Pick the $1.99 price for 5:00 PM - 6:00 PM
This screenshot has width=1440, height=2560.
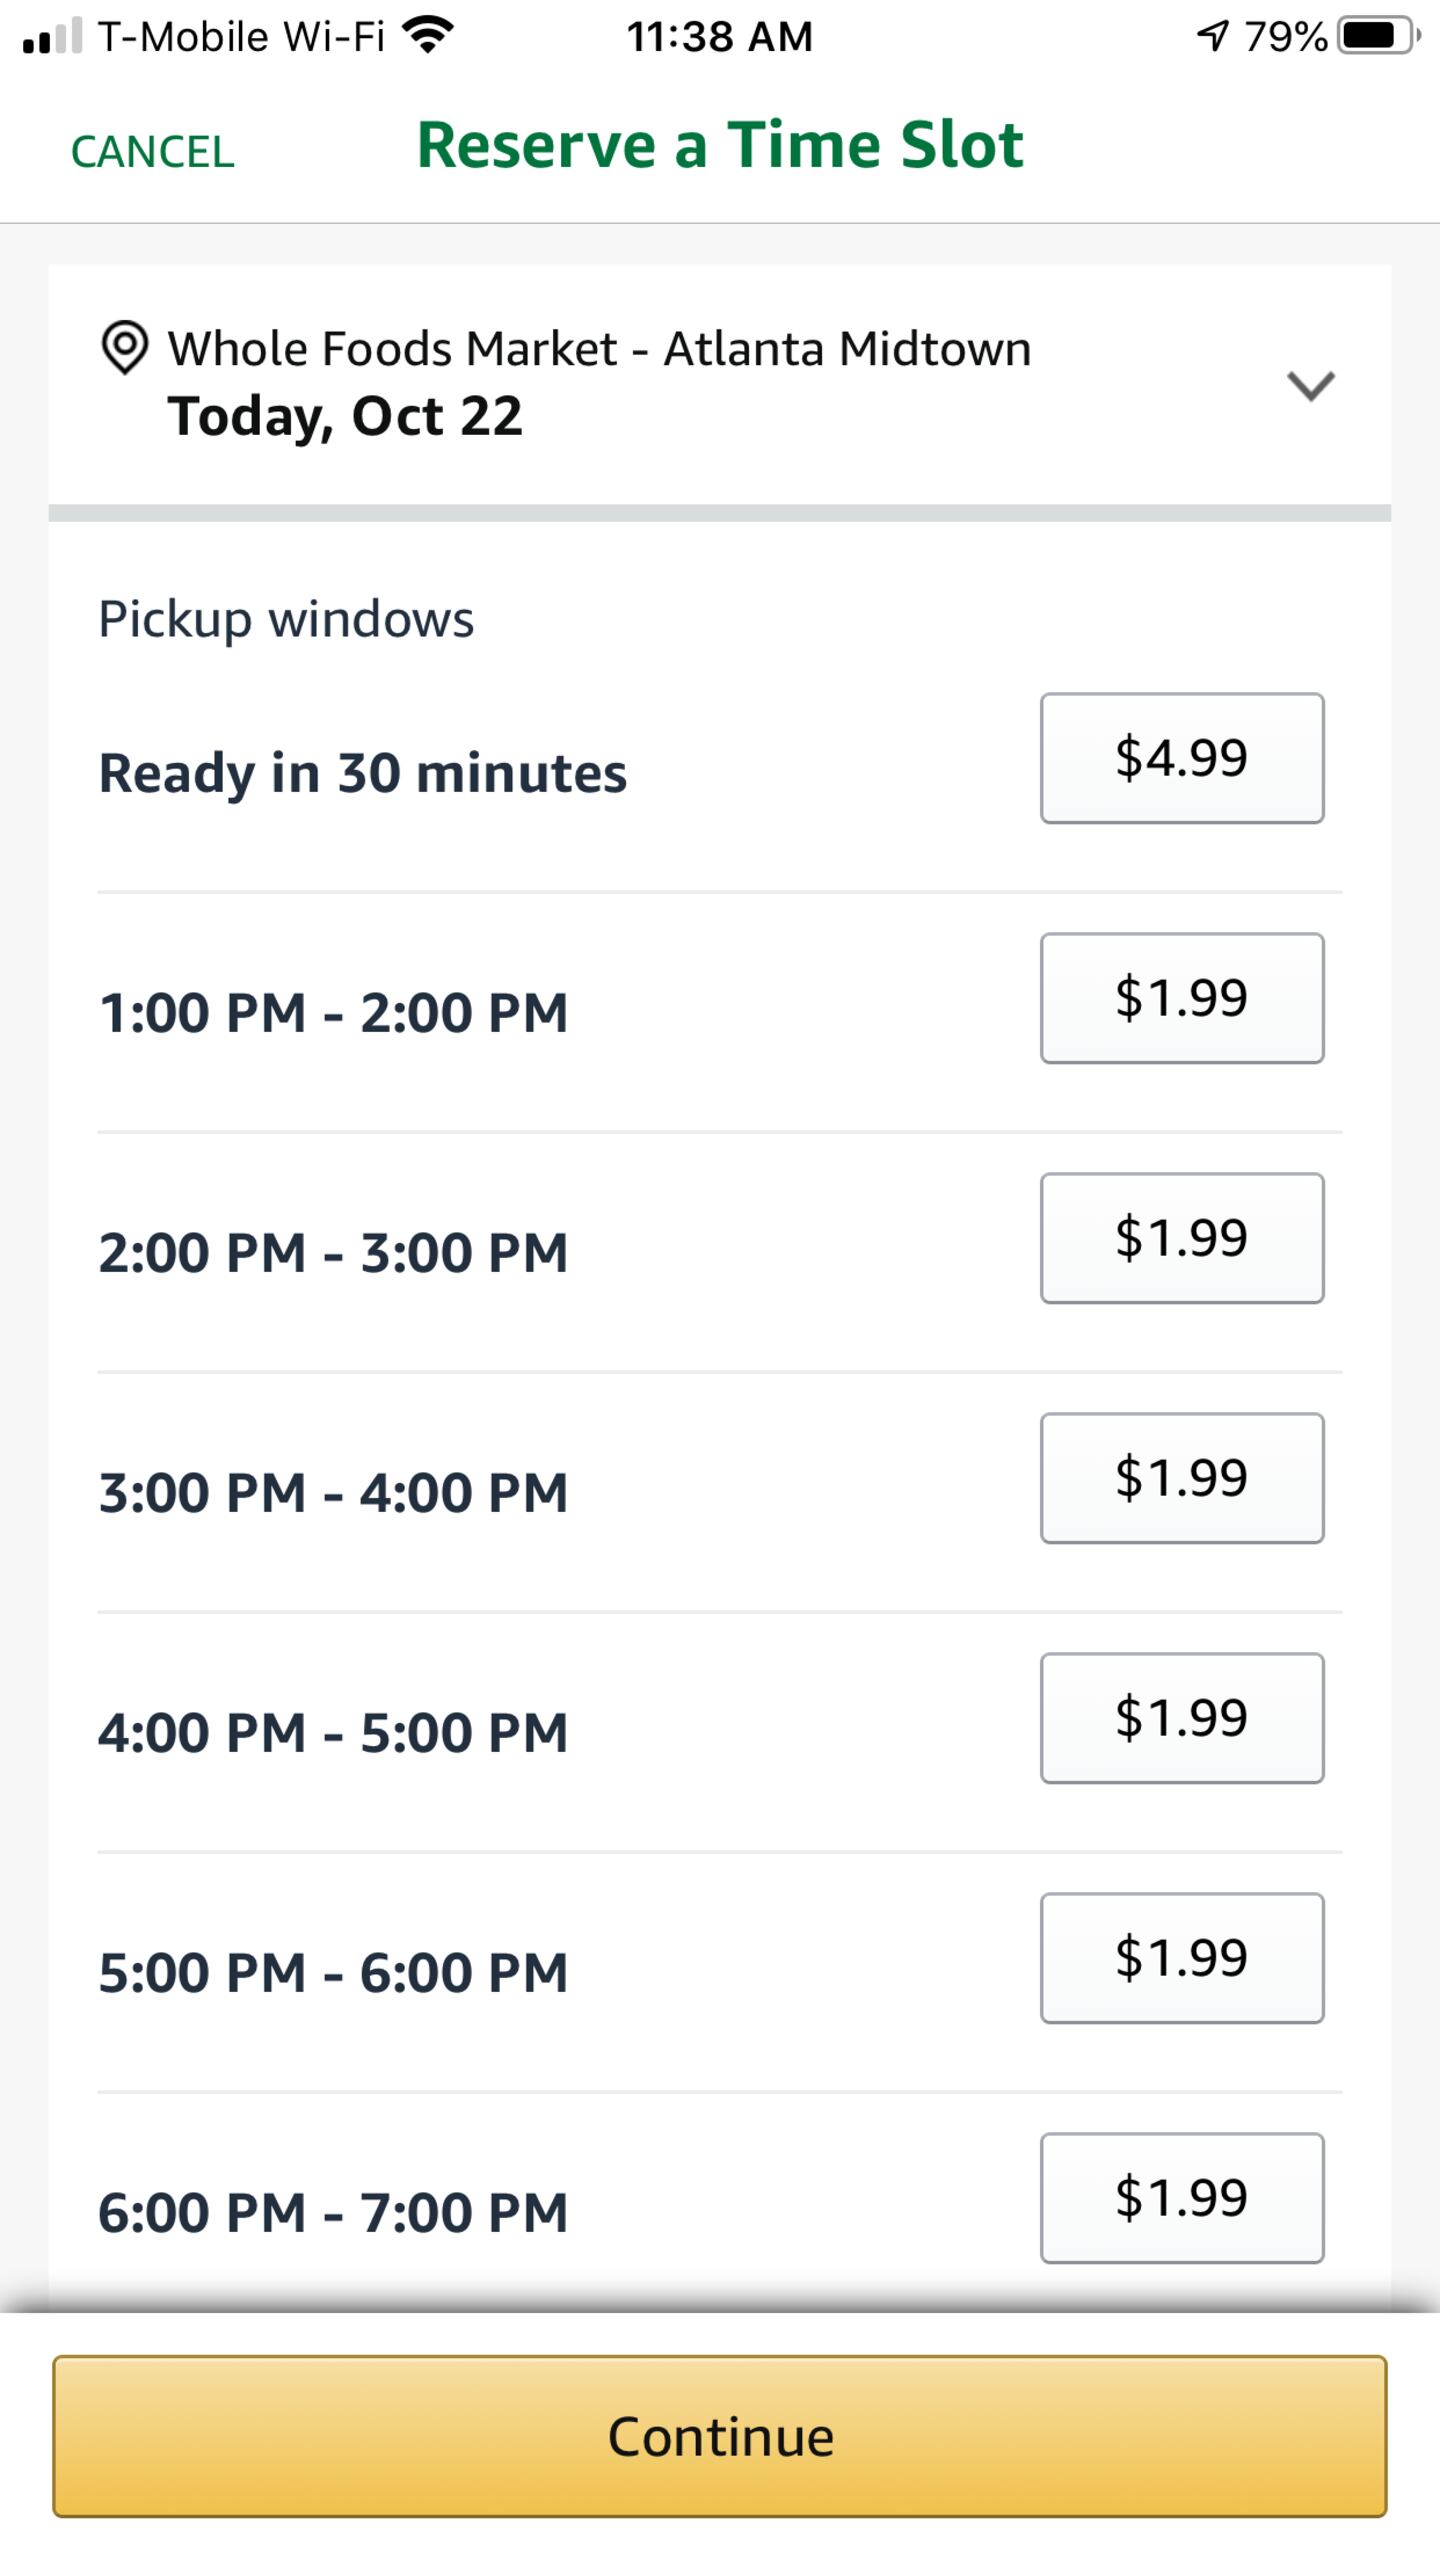coord(1182,1958)
